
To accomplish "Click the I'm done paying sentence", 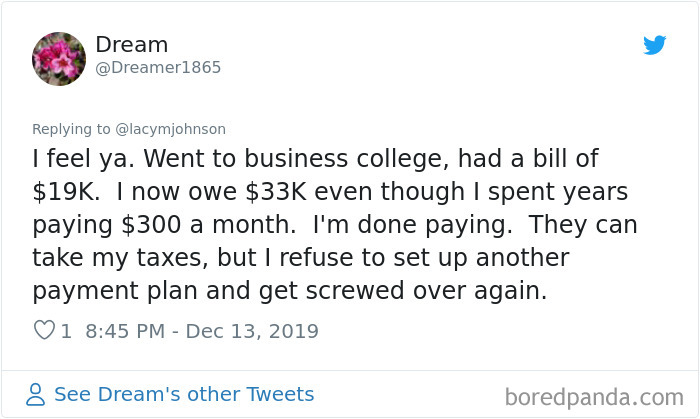I will tap(412, 224).
